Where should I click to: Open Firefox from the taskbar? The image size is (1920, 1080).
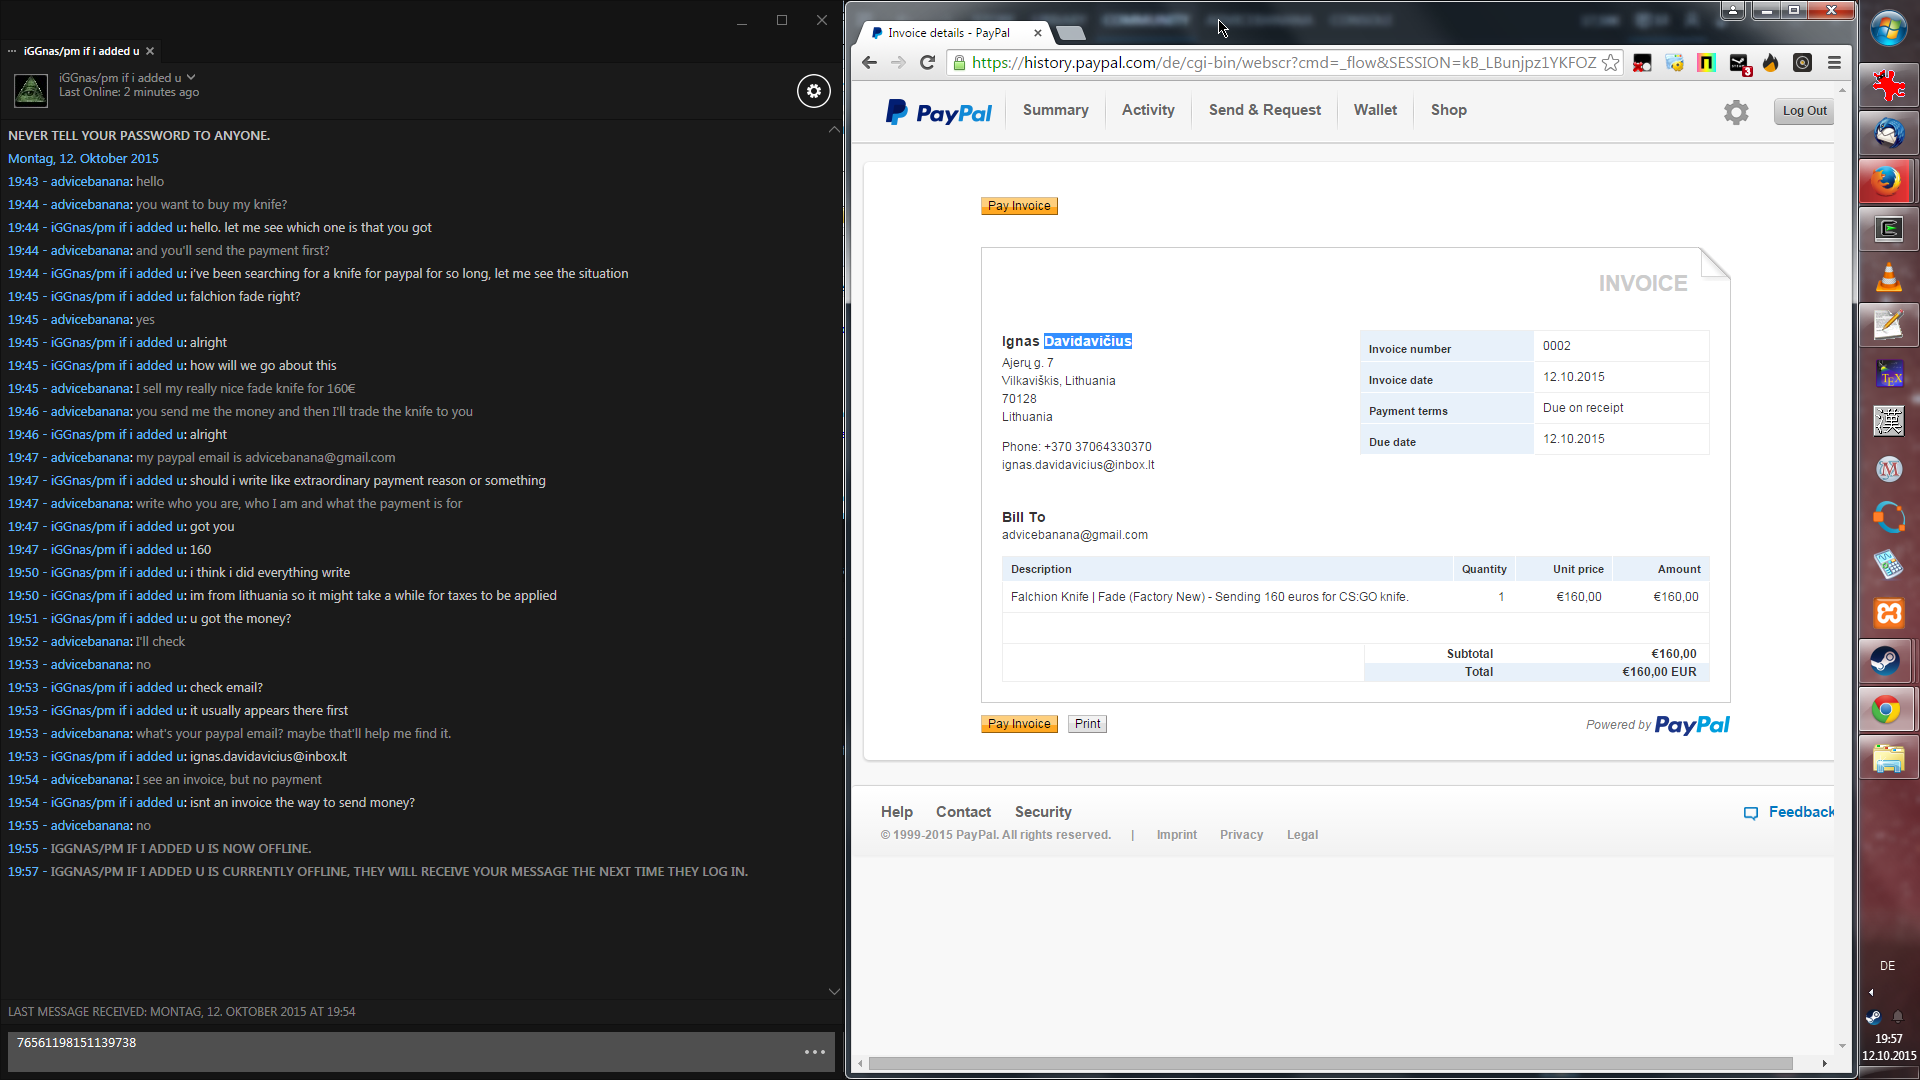(x=1888, y=181)
